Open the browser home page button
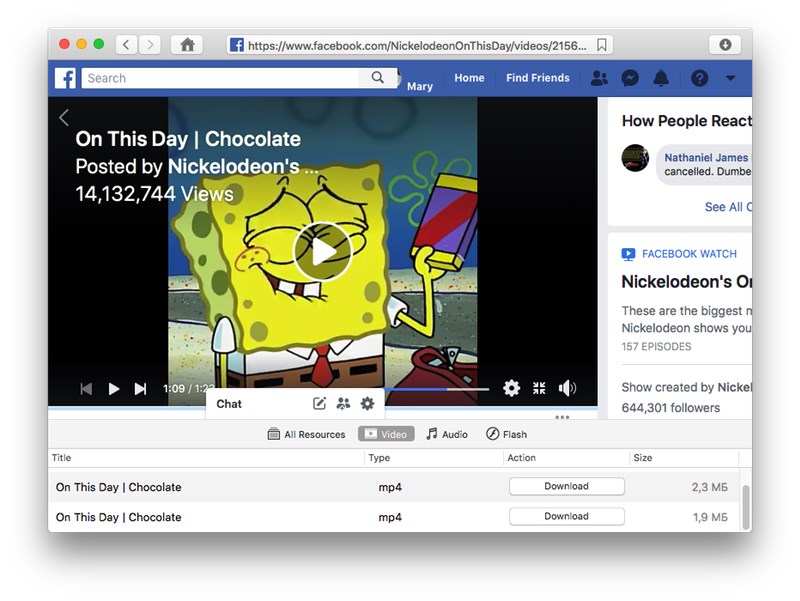Screen dimensions: 800x601 coord(187,45)
